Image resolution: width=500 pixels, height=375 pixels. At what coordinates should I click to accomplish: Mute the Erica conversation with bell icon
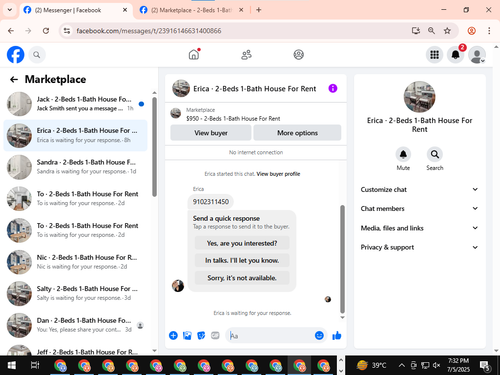403,154
